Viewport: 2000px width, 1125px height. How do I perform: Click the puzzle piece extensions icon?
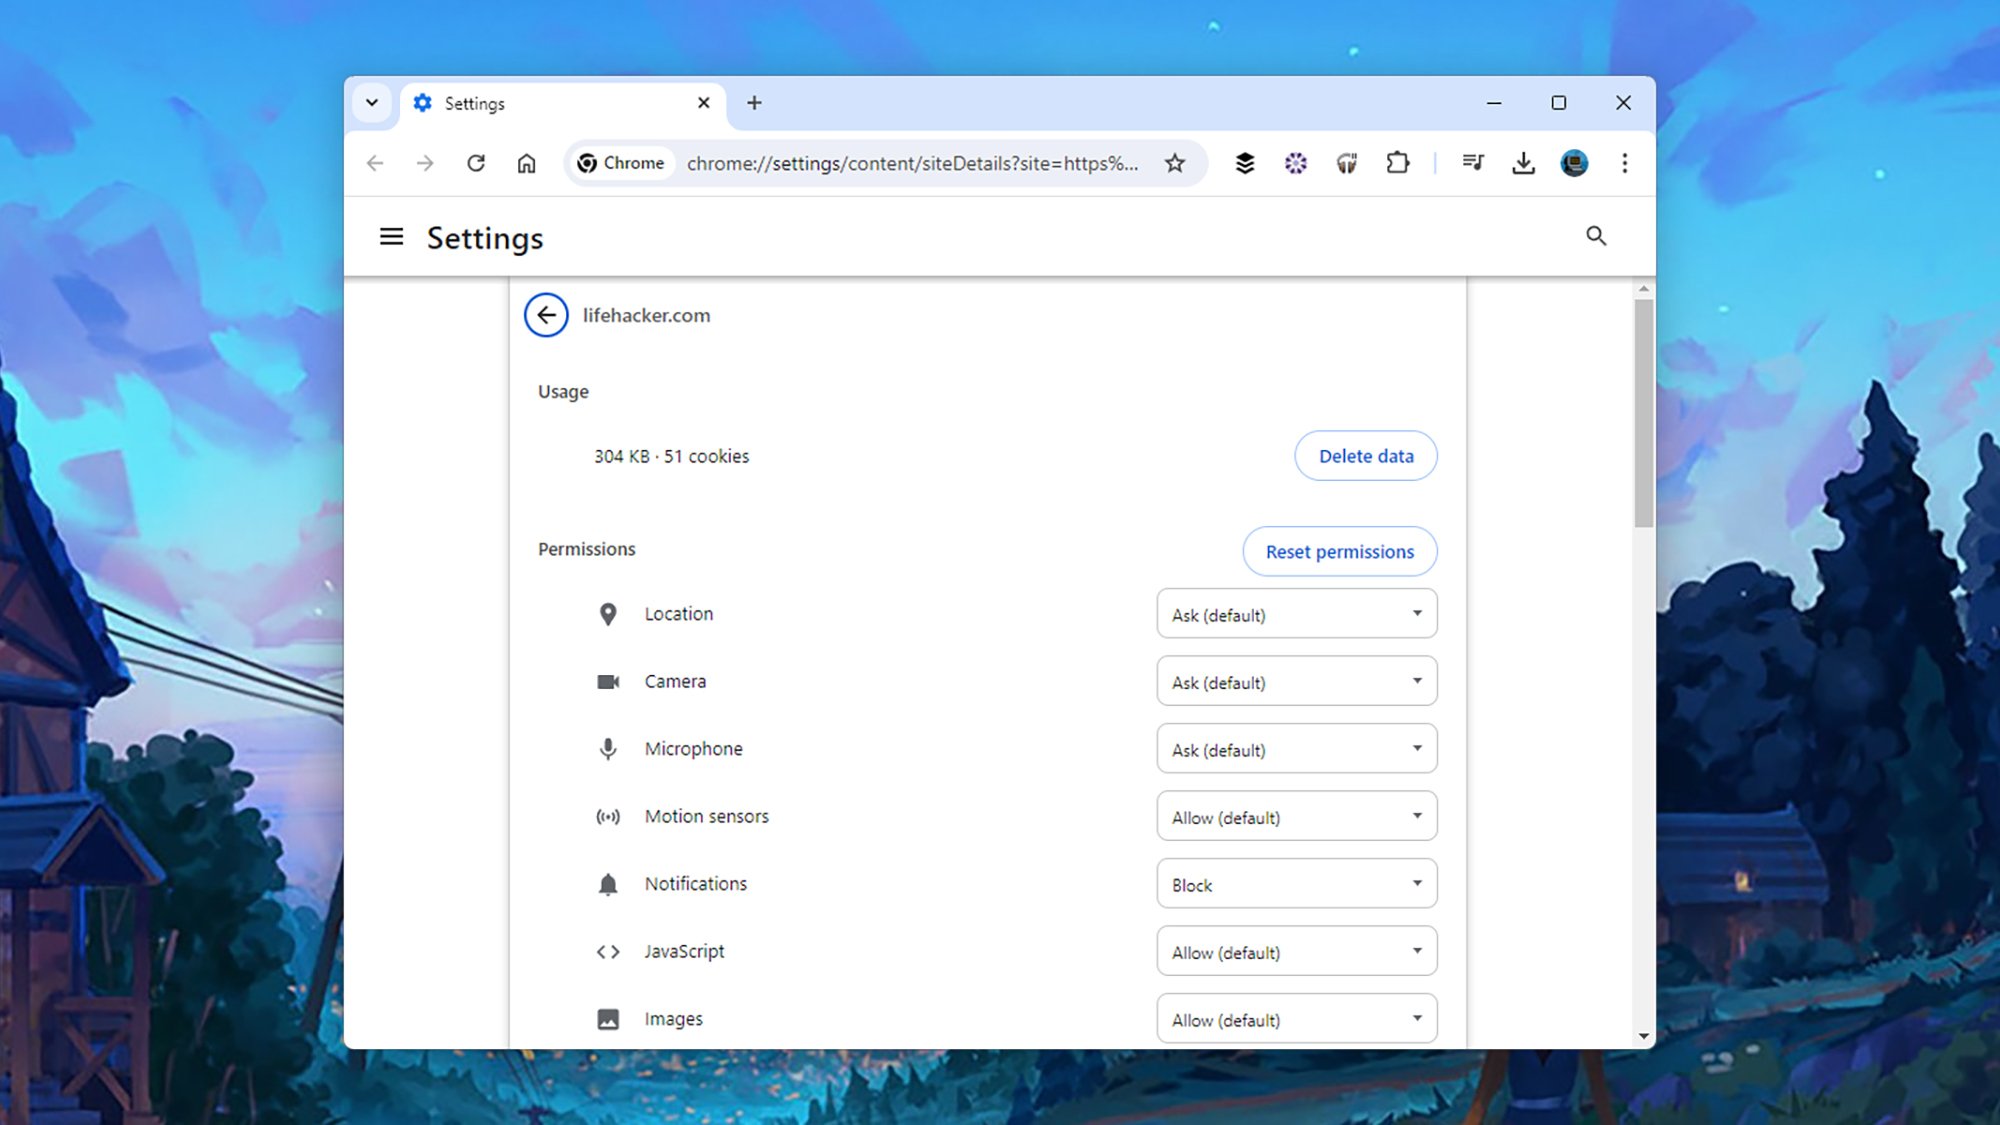tap(1397, 163)
